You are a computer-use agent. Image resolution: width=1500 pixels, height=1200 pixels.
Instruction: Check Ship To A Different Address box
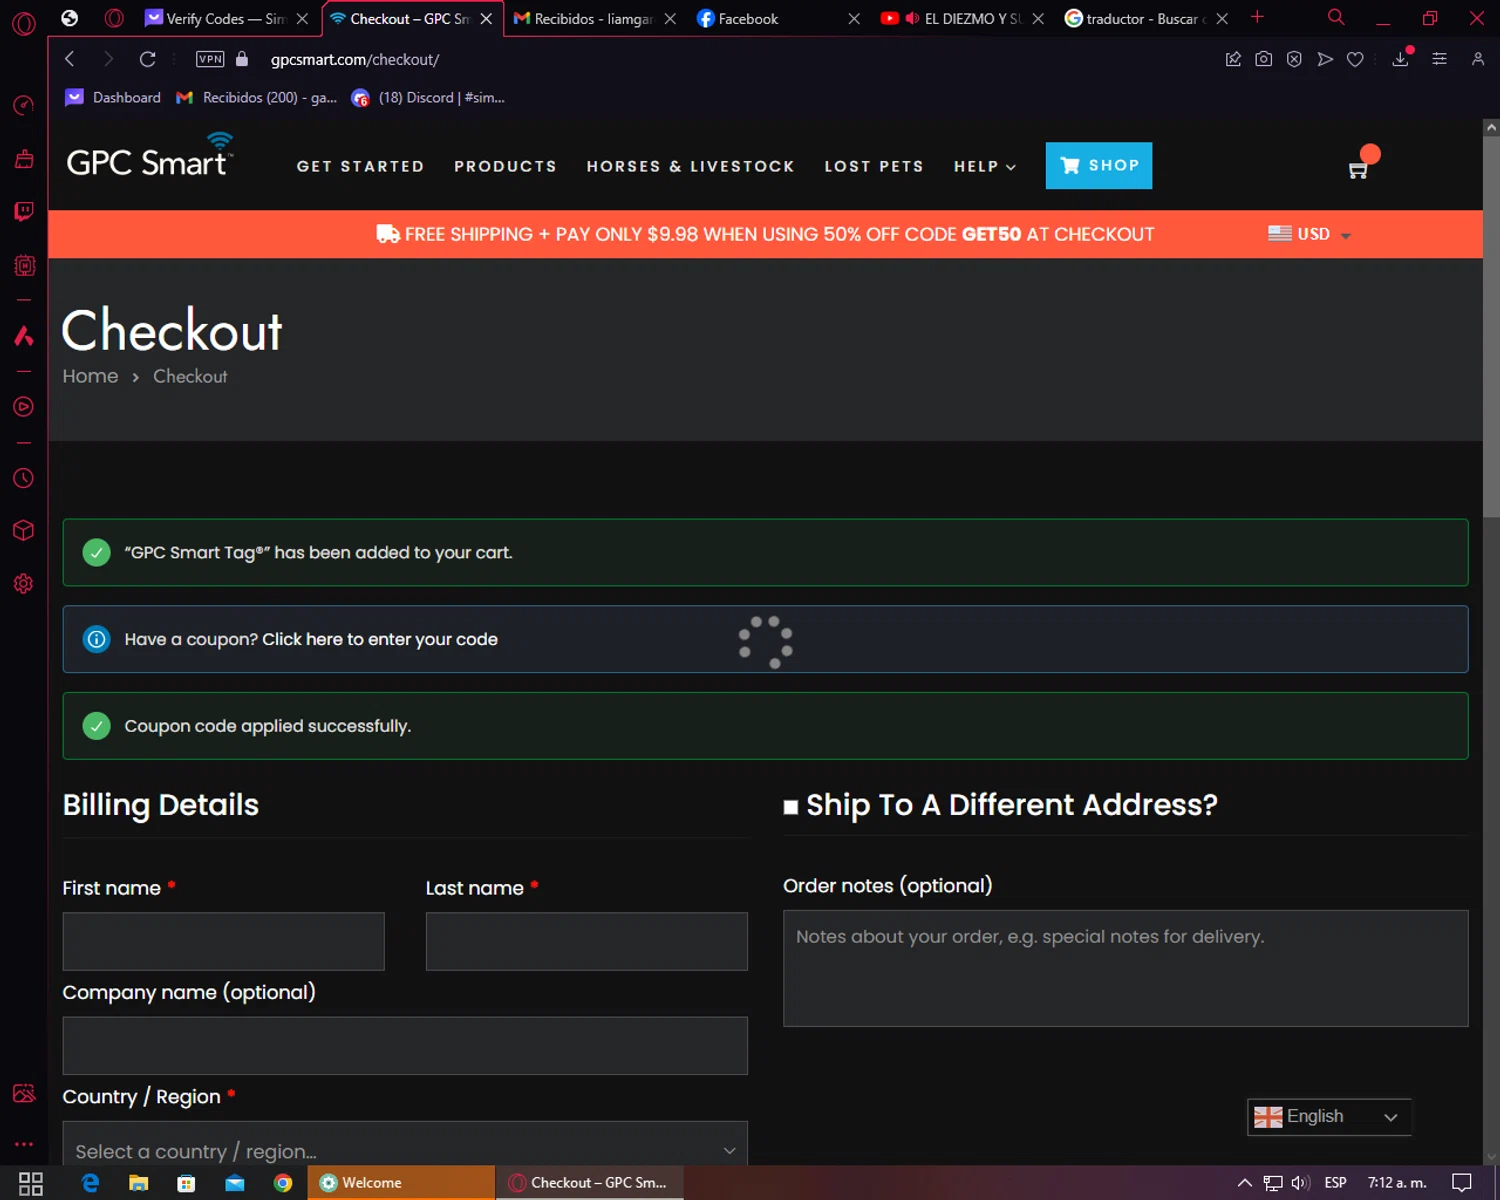[x=791, y=807]
